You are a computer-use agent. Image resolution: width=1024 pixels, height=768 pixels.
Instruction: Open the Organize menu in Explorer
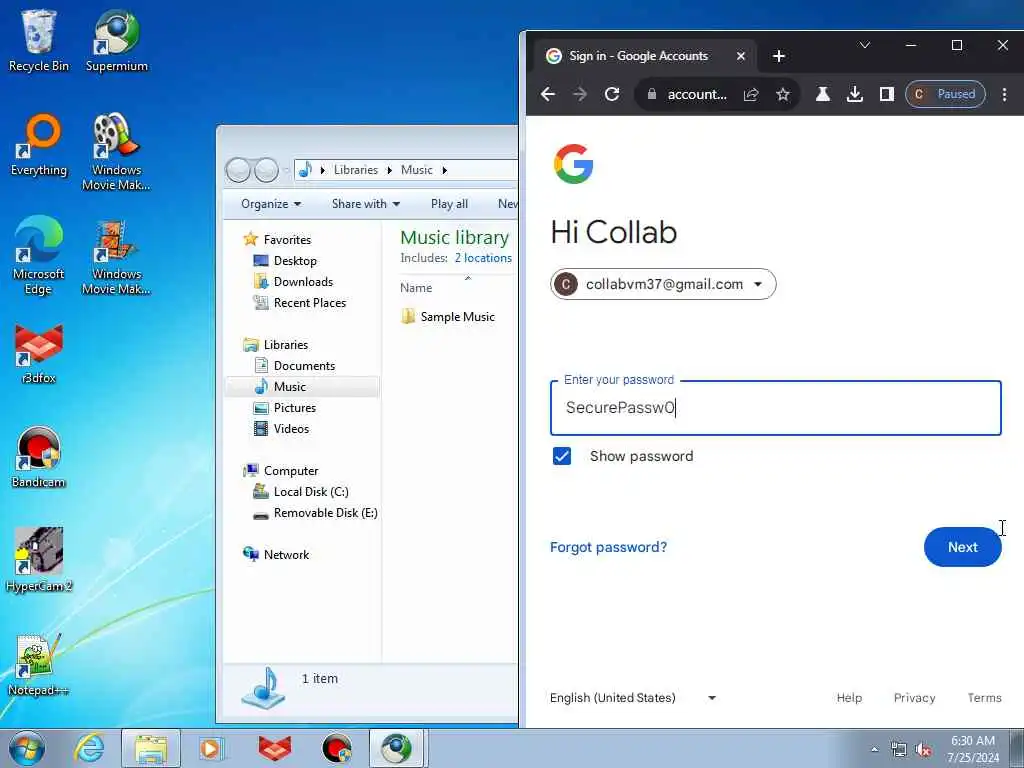[x=270, y=204]
